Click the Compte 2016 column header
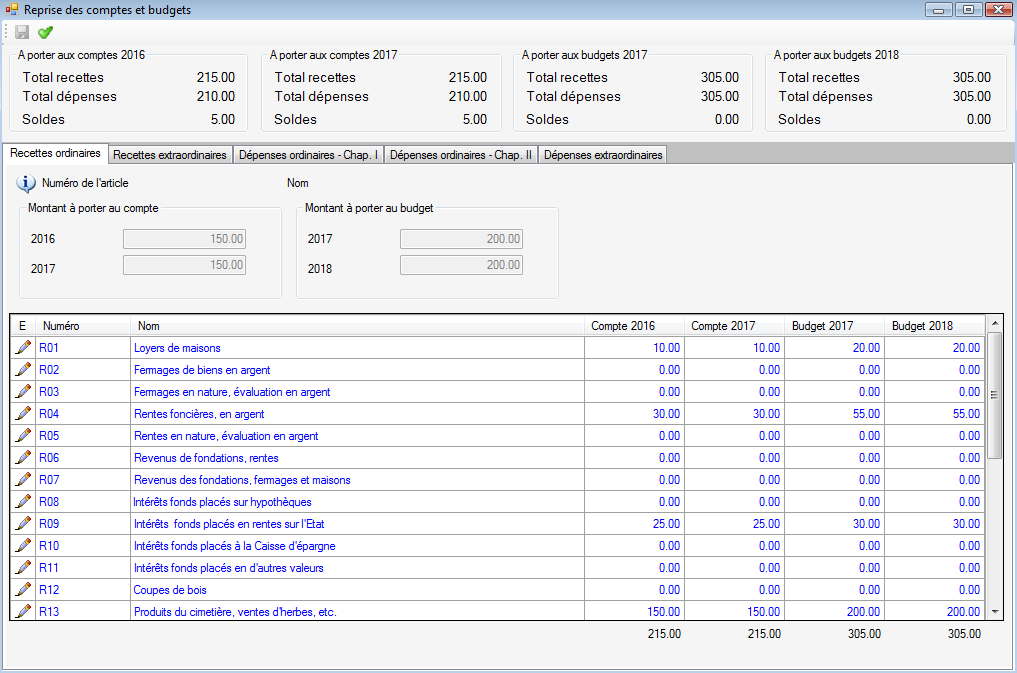1017x673 pixels. coord(634,325)
